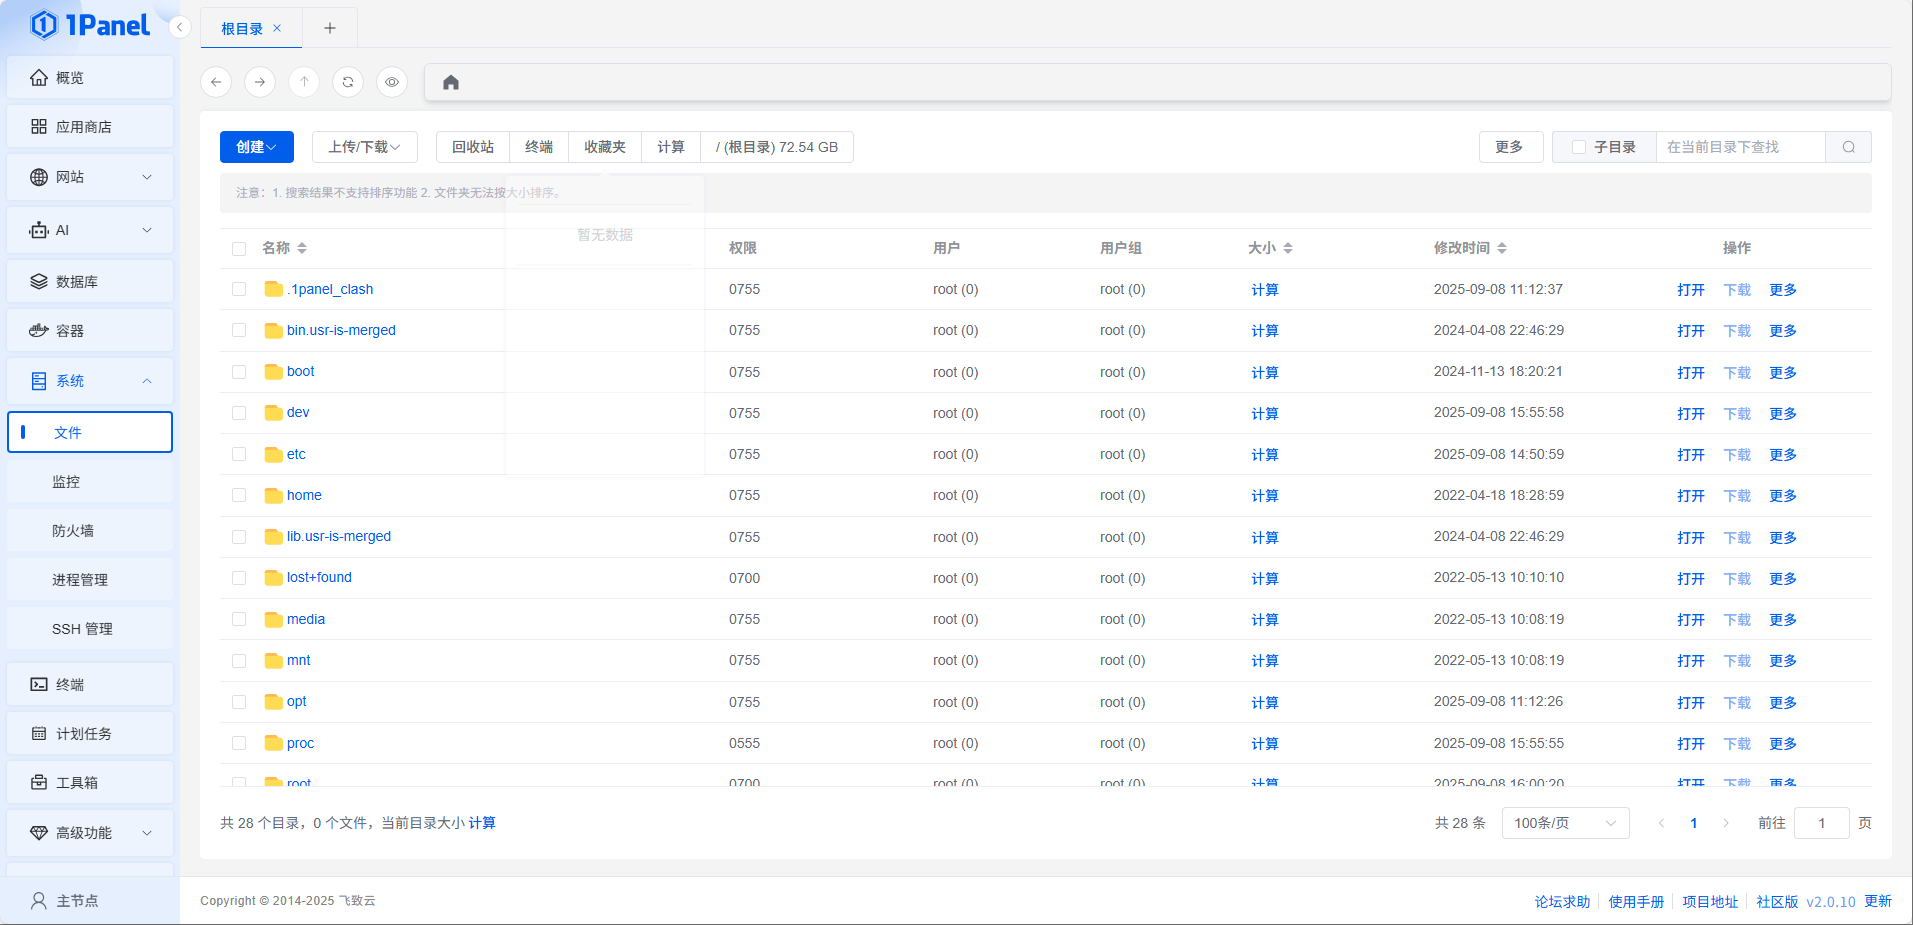The image size is (1913, 925).
Task: Enable the 子目录 checkbox
Action: coord(1579,147)
